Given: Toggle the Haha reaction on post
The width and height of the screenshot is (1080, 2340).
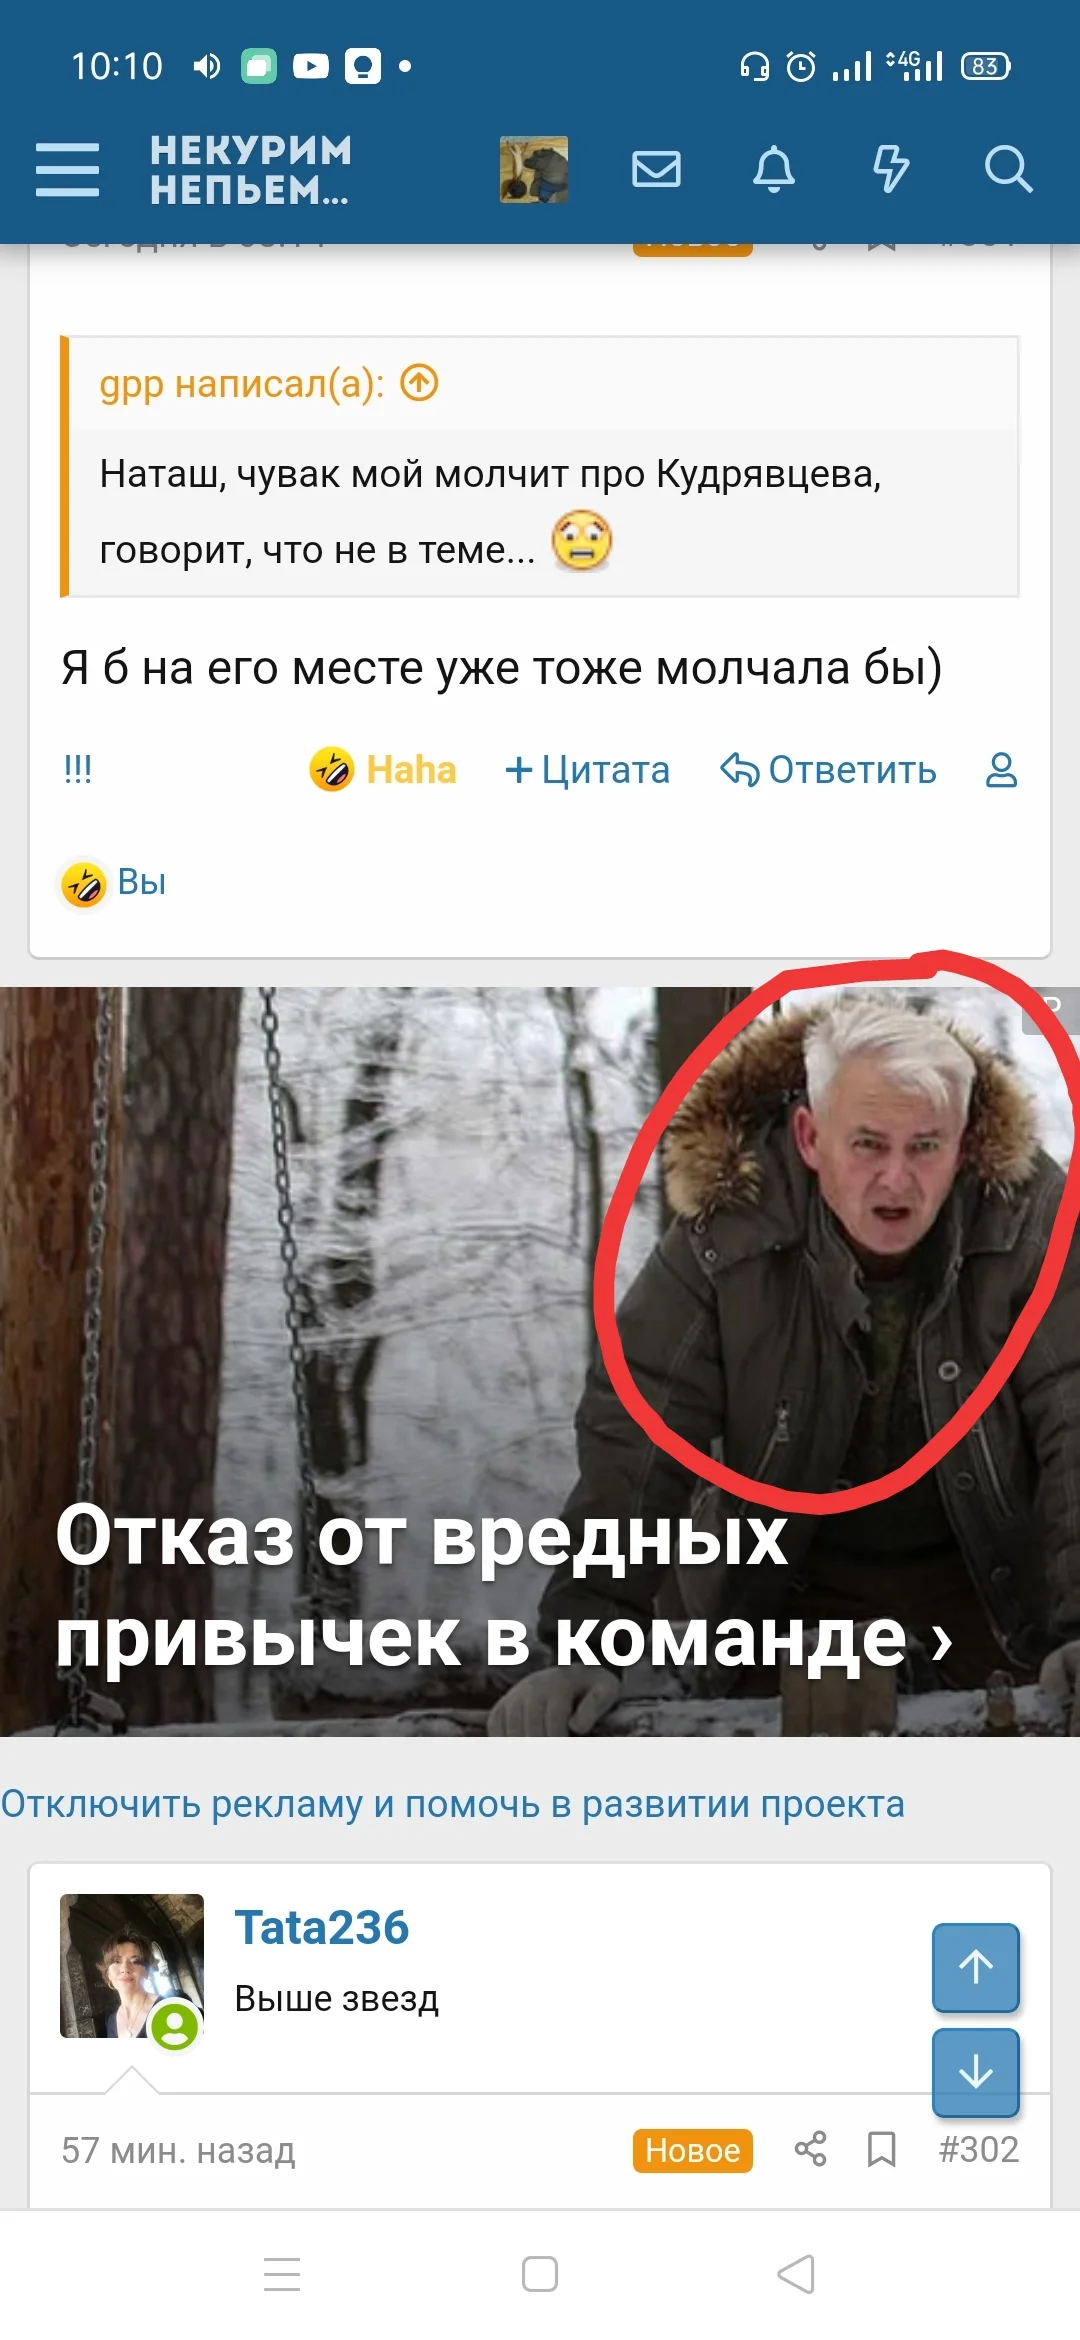Looking at the screenshot, I should pos(383,769).
